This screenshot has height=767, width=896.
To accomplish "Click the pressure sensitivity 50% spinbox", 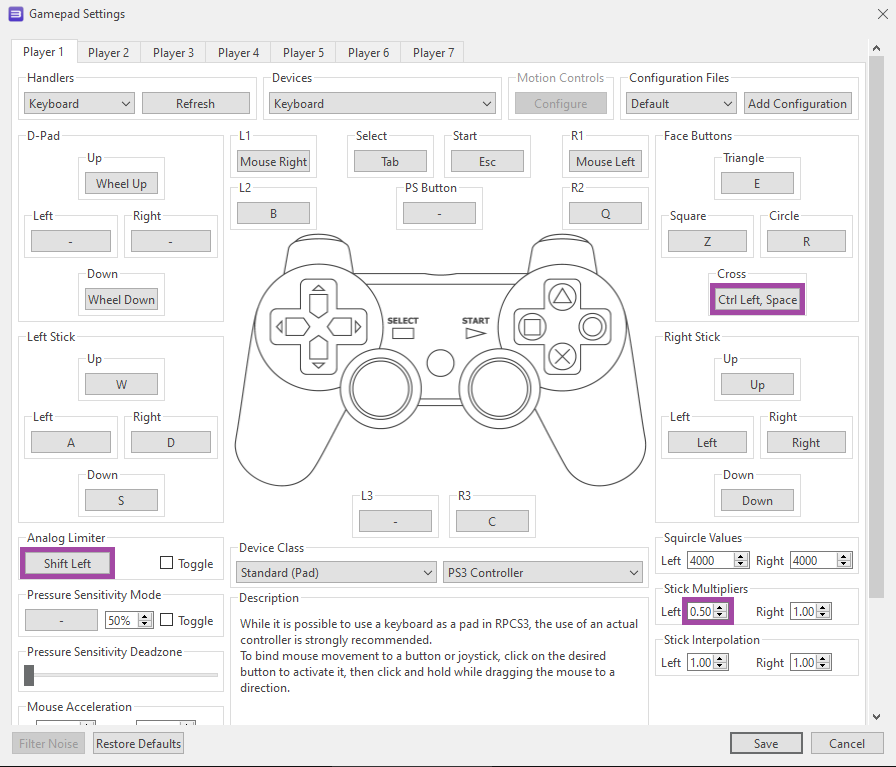I will pos(129,620).
